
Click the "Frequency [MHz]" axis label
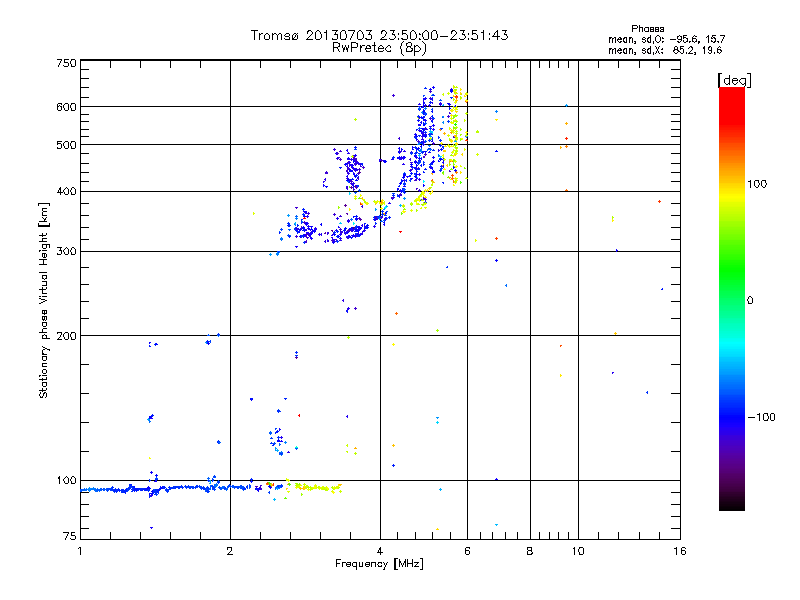pyautogui.click(x=379, y=564)
